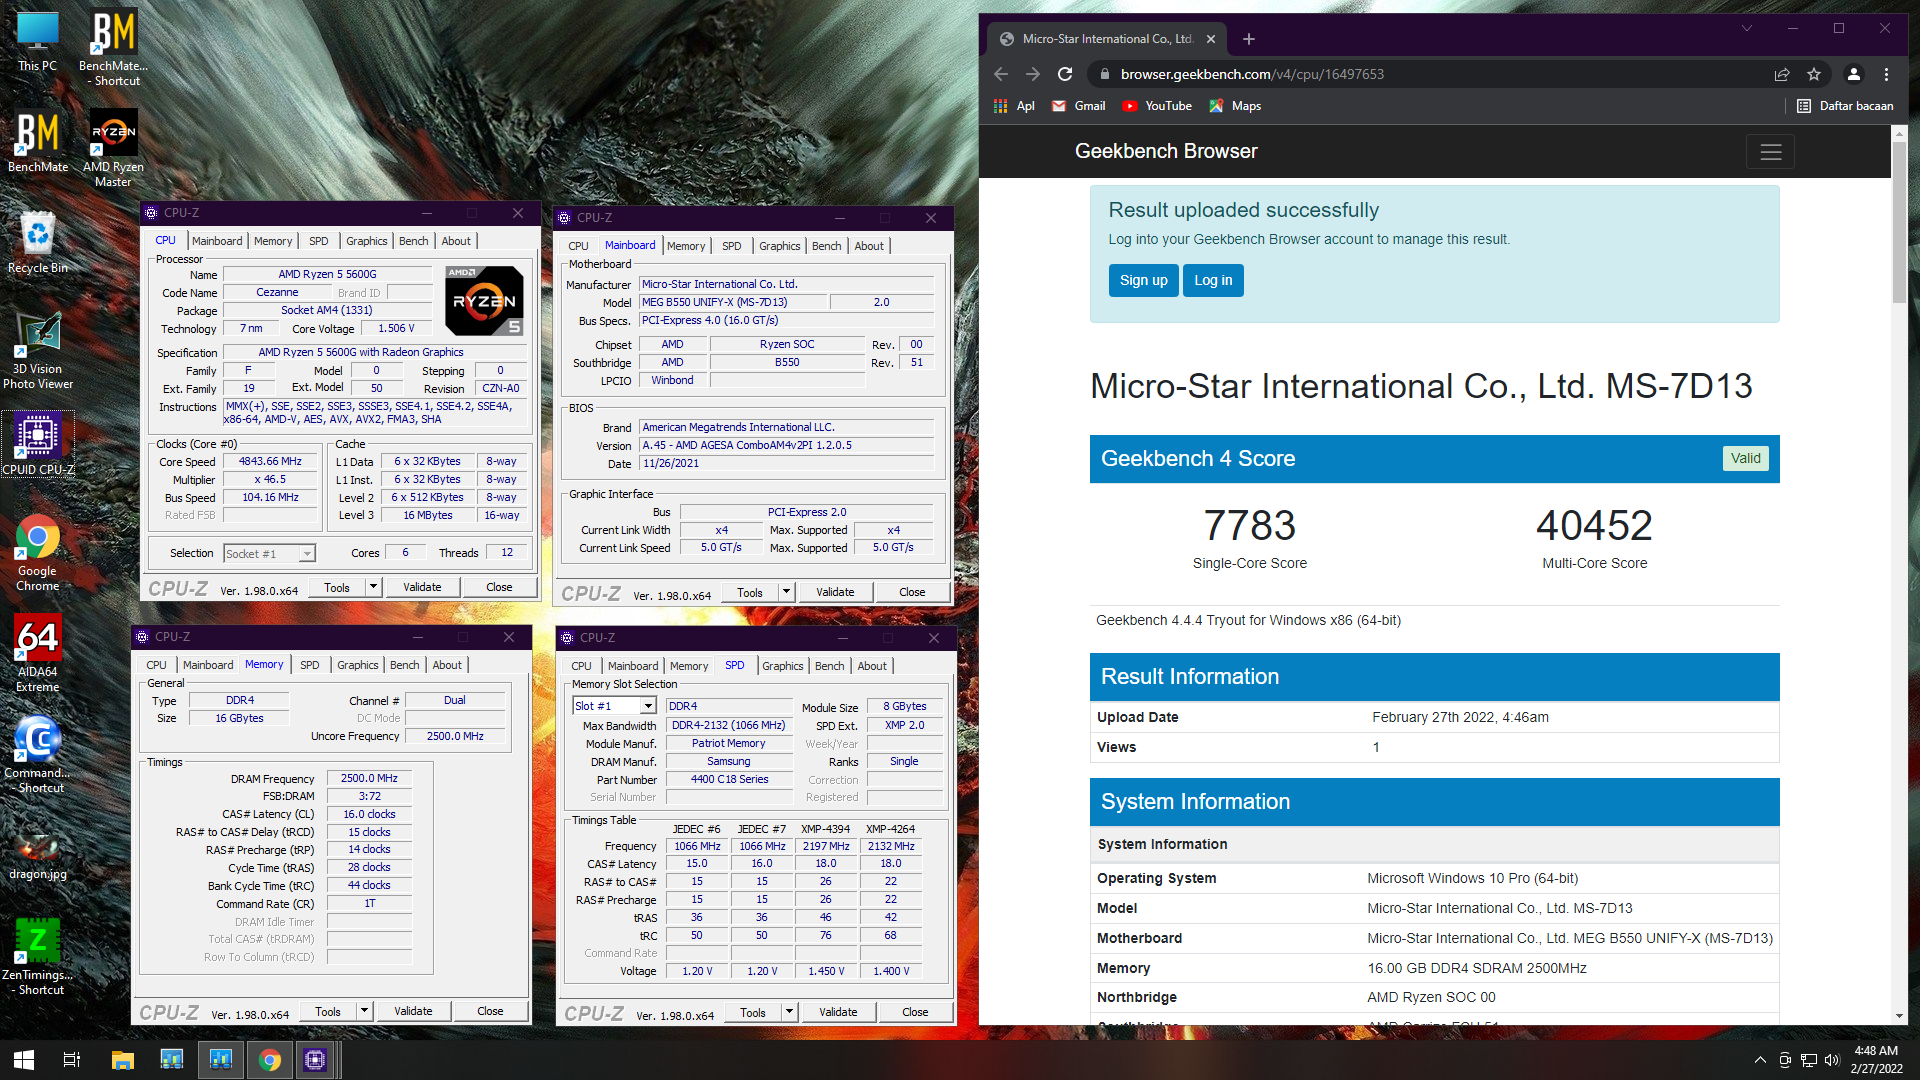Click the taskbar clock
The image size is (1920, 1080).
(x=1875, y=1060)
